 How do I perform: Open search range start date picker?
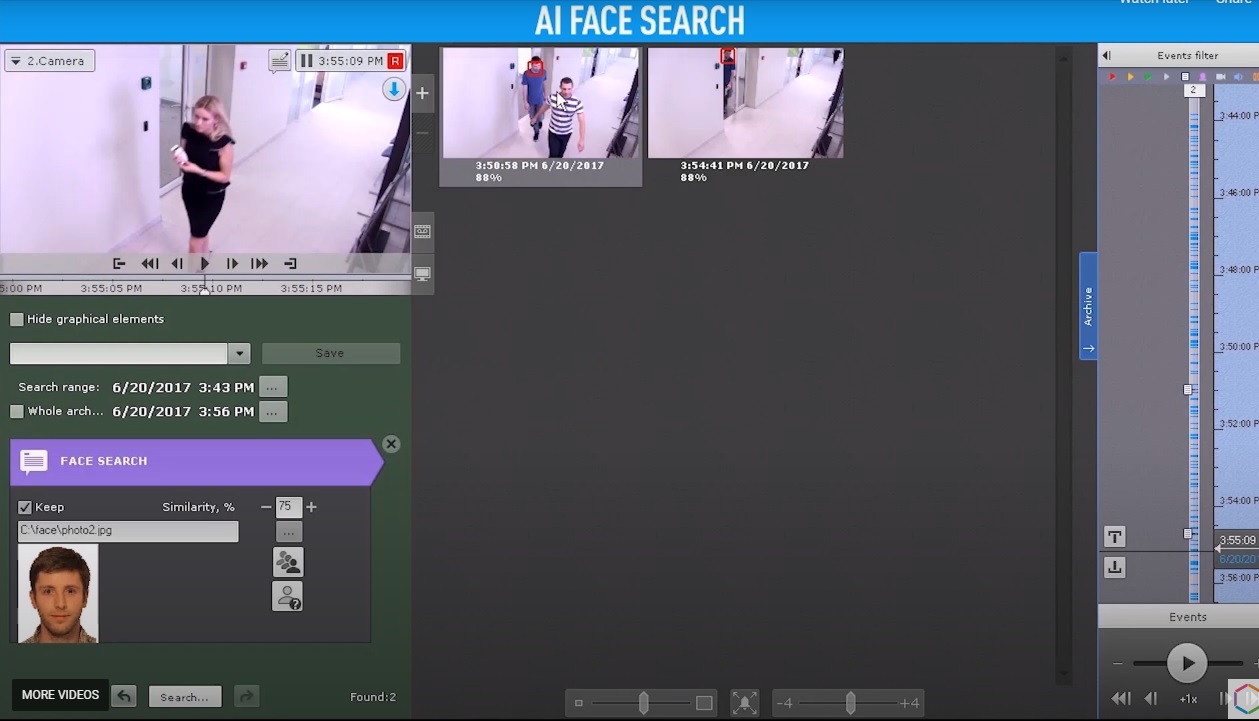click(x=273, y=387)
